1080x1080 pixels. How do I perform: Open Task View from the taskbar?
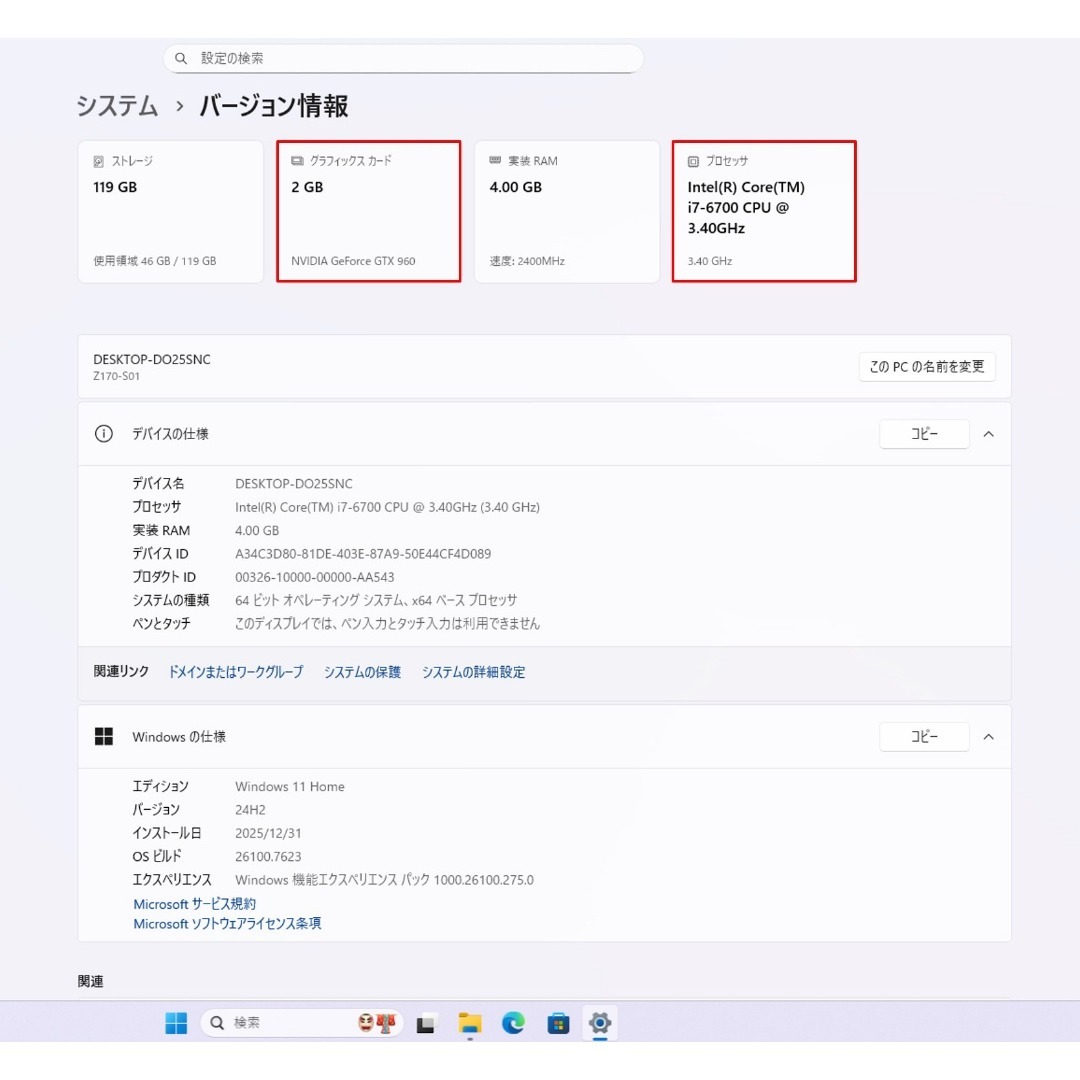426,1023
